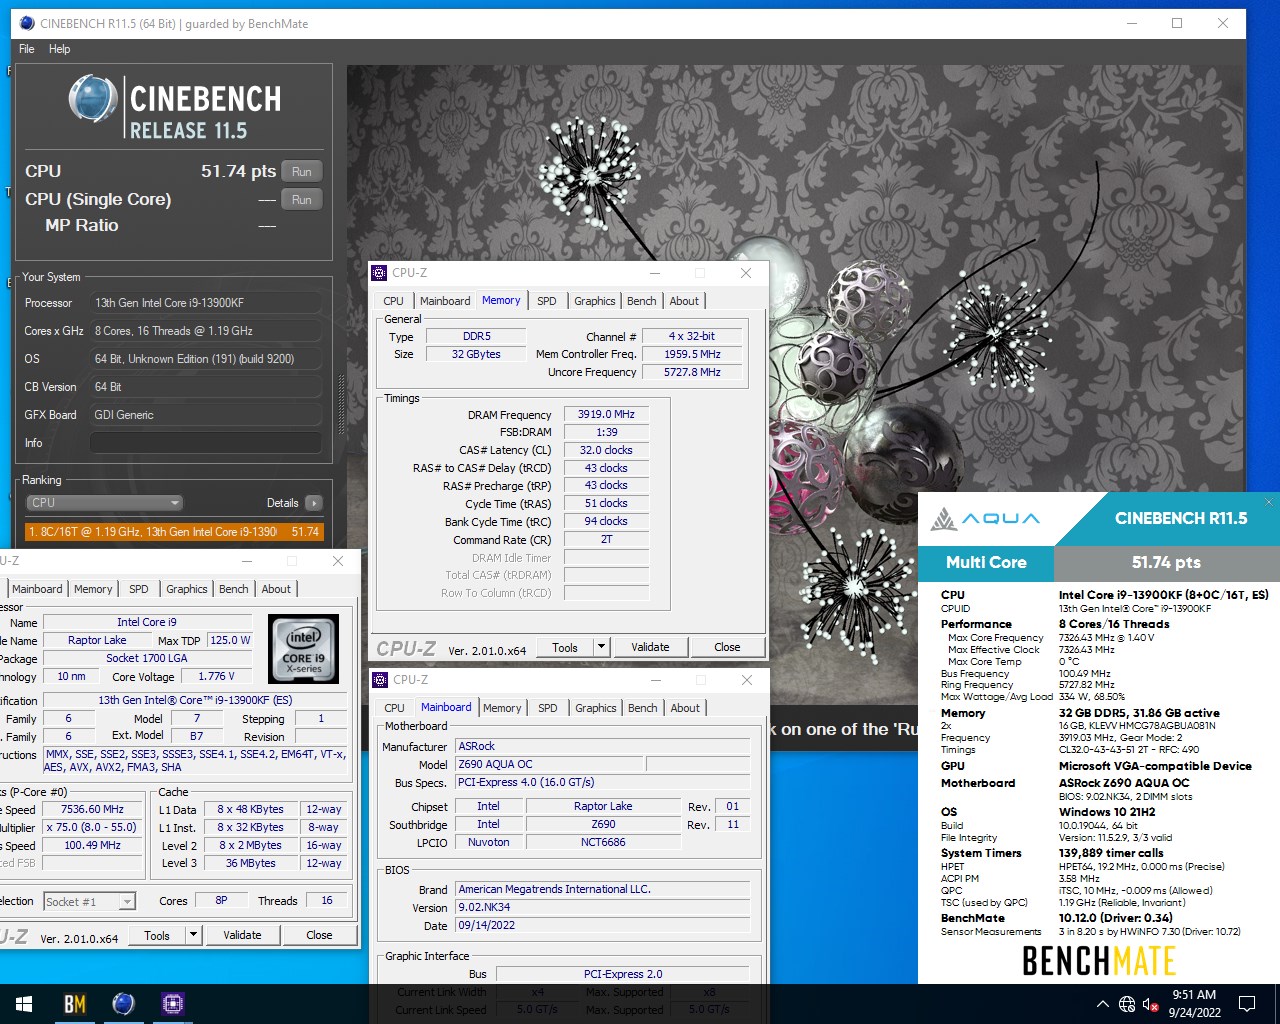1280x1024 pixels.
Task: Click Tools button in CPU-Z CPU window
Action: [x=157, y=935]
